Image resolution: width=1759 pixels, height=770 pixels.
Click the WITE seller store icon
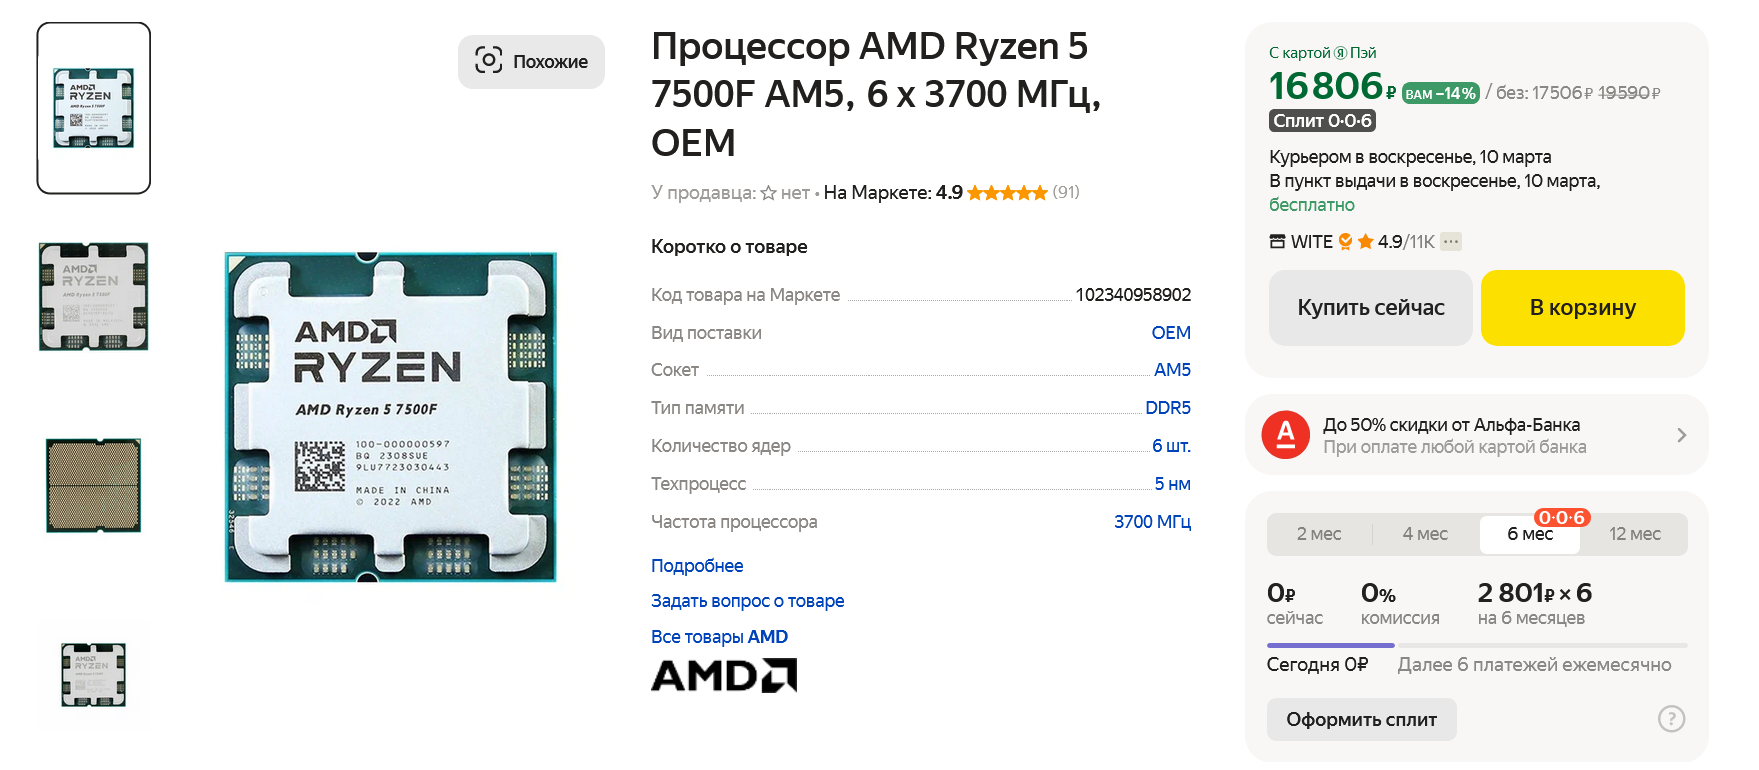pos(1277,242)
